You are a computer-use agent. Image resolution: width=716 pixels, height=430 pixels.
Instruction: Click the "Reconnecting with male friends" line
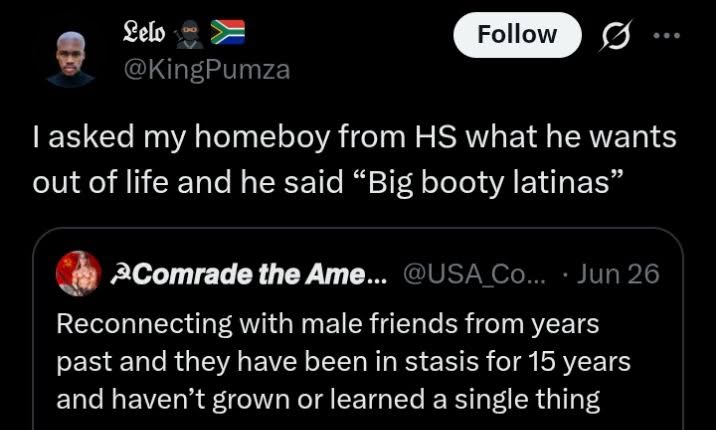(x=327, y=324)
